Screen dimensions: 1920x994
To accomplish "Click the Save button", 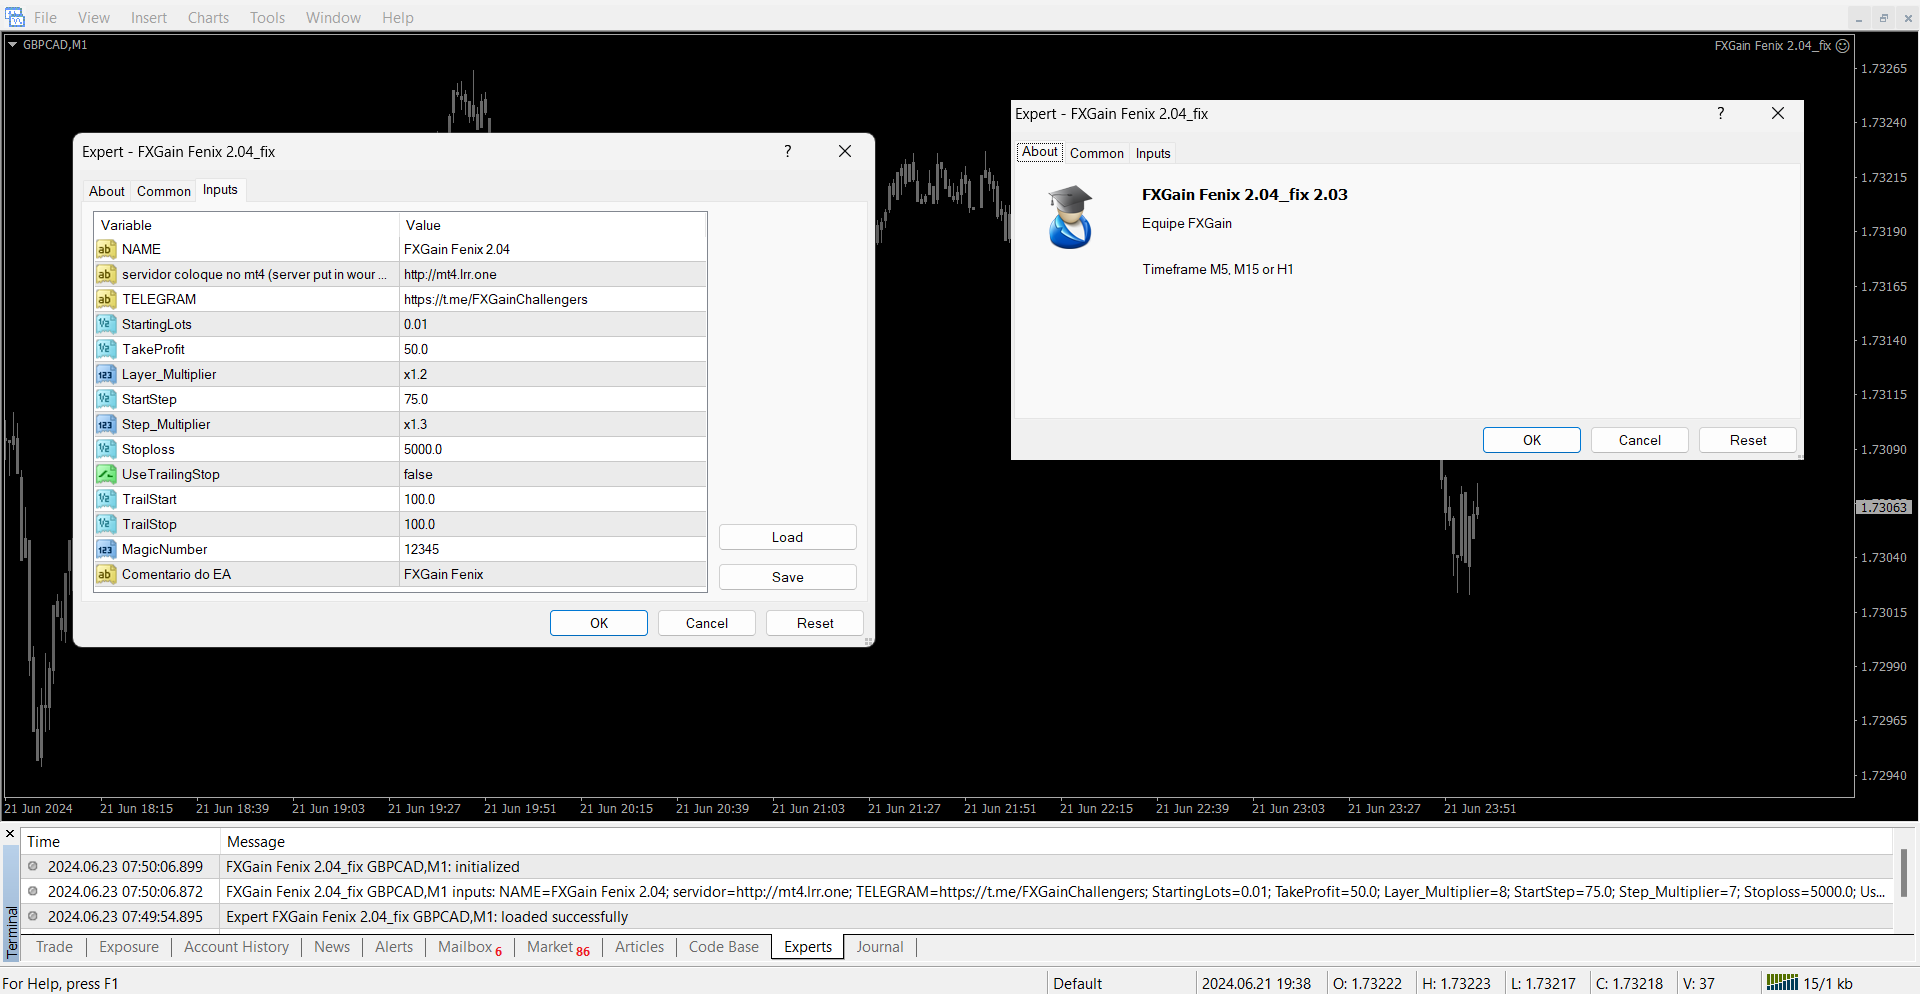I will 787,577.
